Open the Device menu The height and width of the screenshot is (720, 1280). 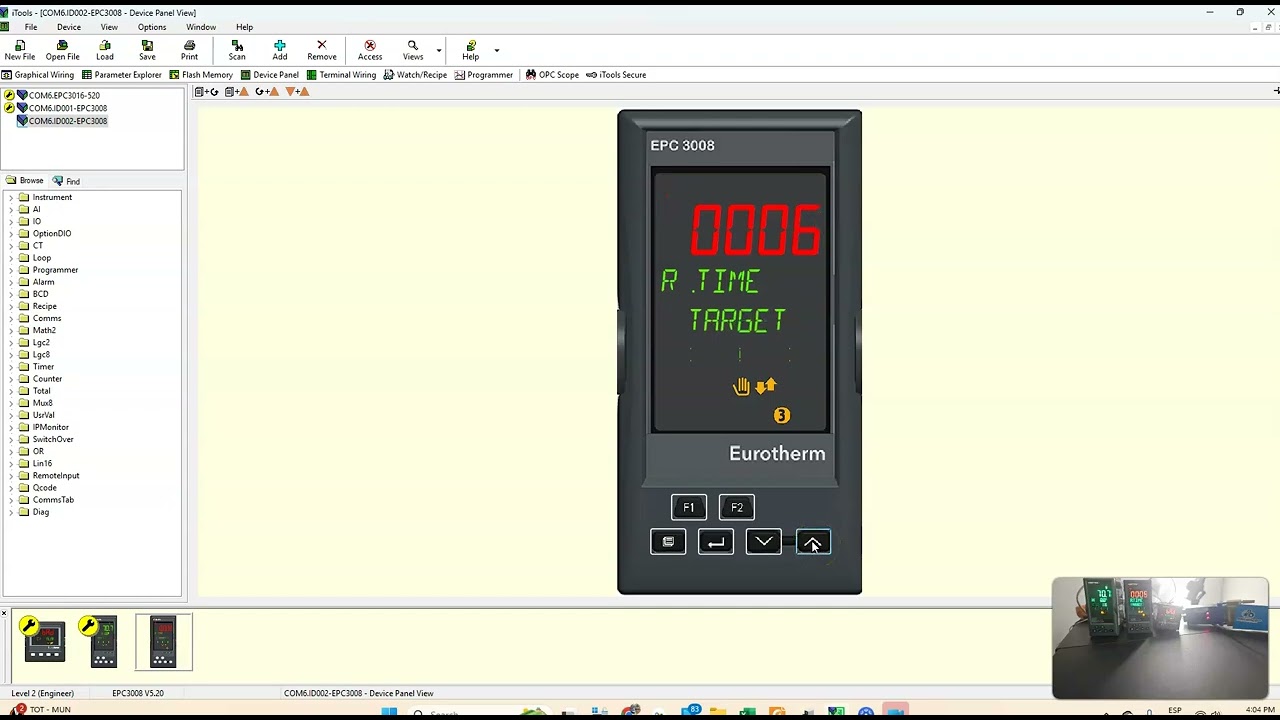coord(69,27)
